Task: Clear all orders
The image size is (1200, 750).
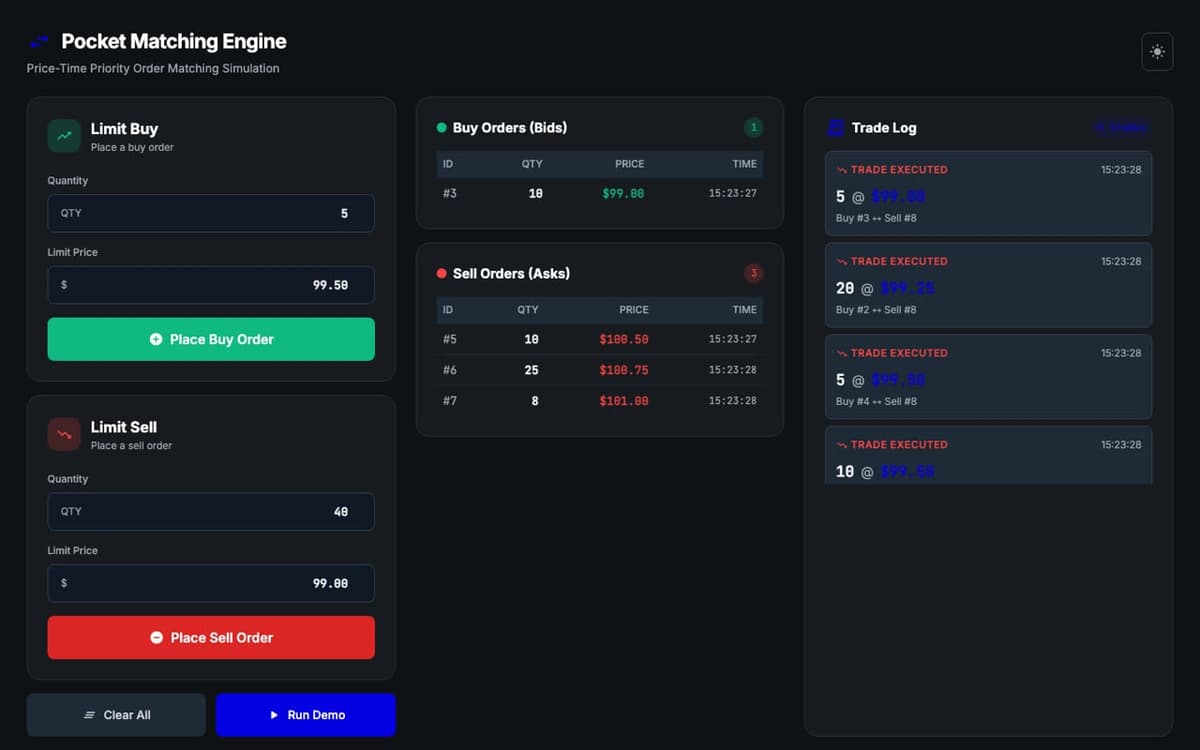Action: coord(116,715)
